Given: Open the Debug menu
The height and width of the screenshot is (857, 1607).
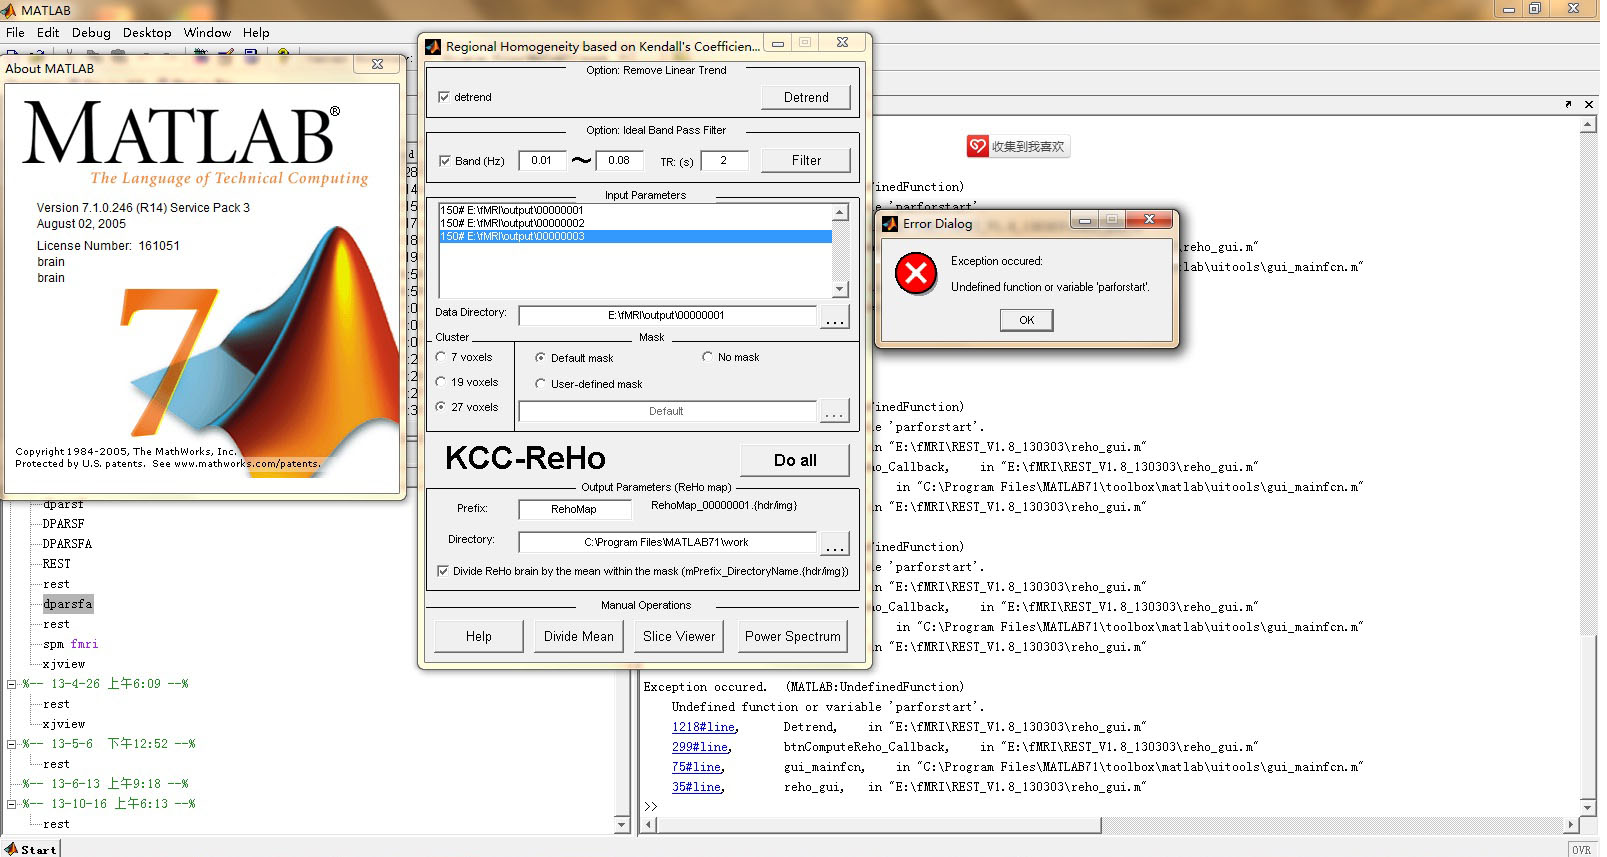Looking at the screenshot, I should [91, 33].
